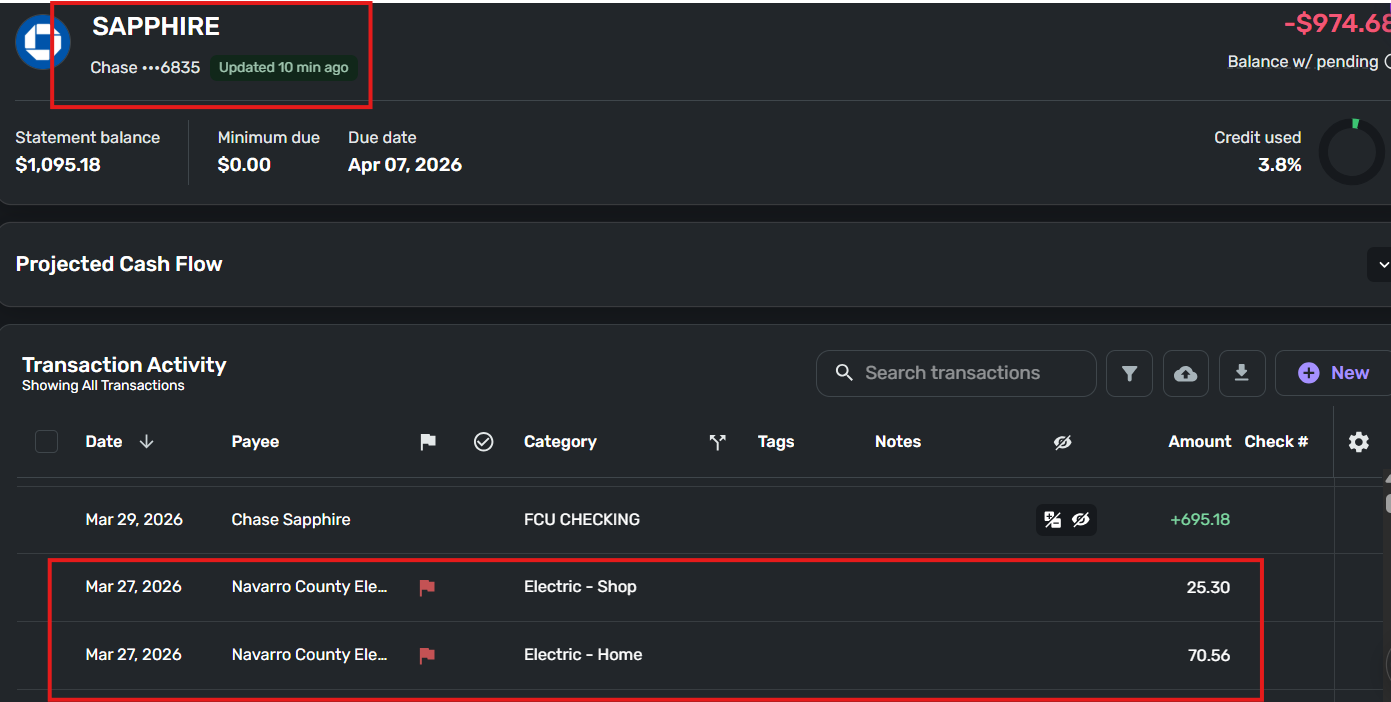The height and width of the screenshot is (702, 1391).
Task: Click the Check # column header
Action: pos(1276,442)
